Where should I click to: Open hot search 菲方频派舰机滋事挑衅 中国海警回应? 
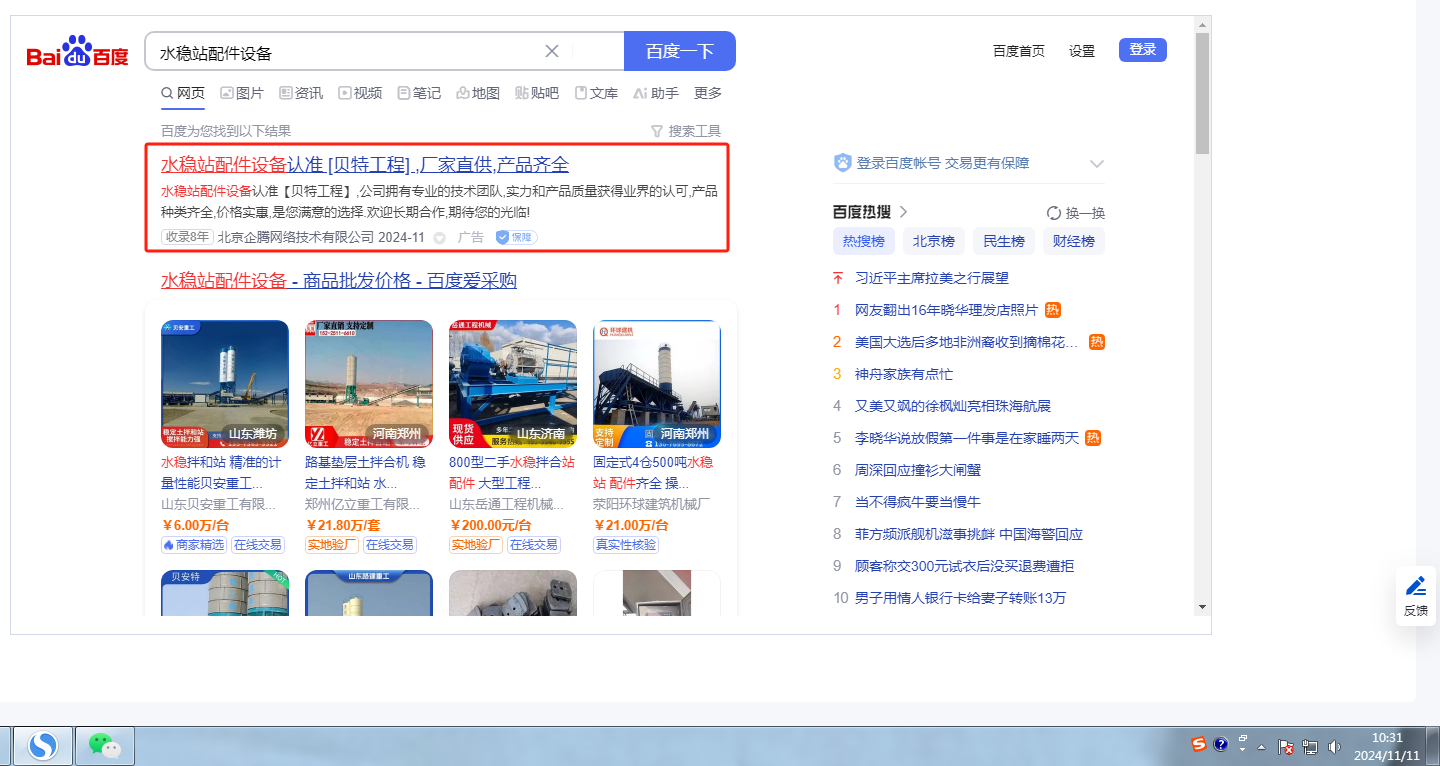[969, 534]
